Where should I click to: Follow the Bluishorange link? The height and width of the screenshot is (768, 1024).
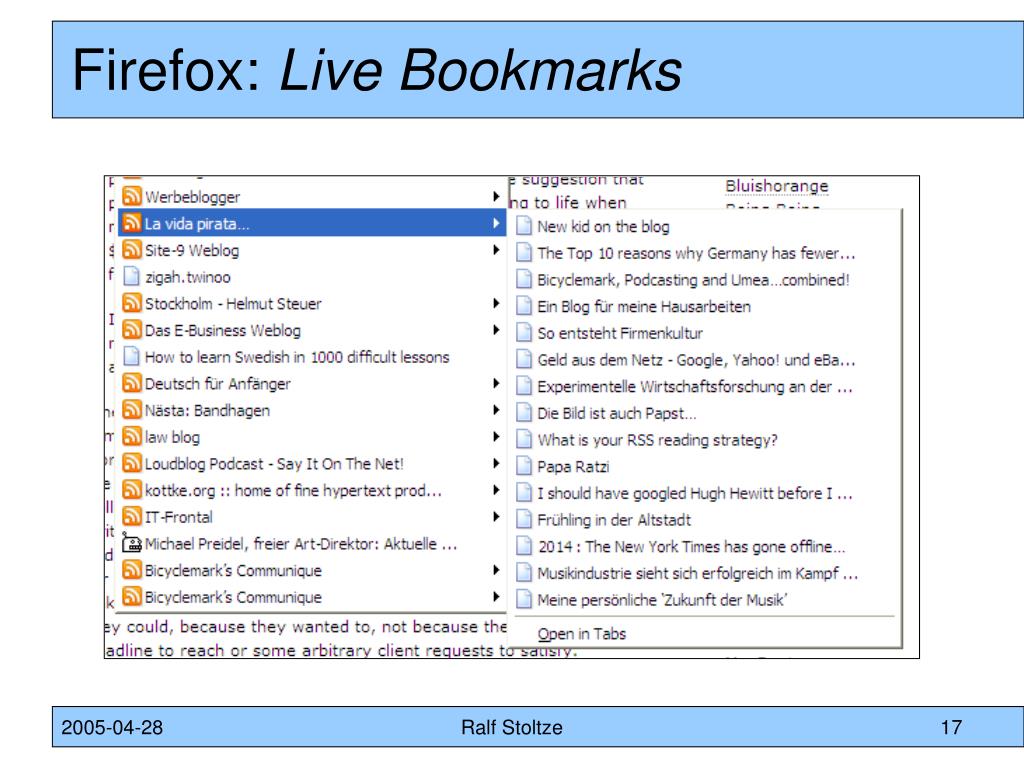tap(776, 186)
